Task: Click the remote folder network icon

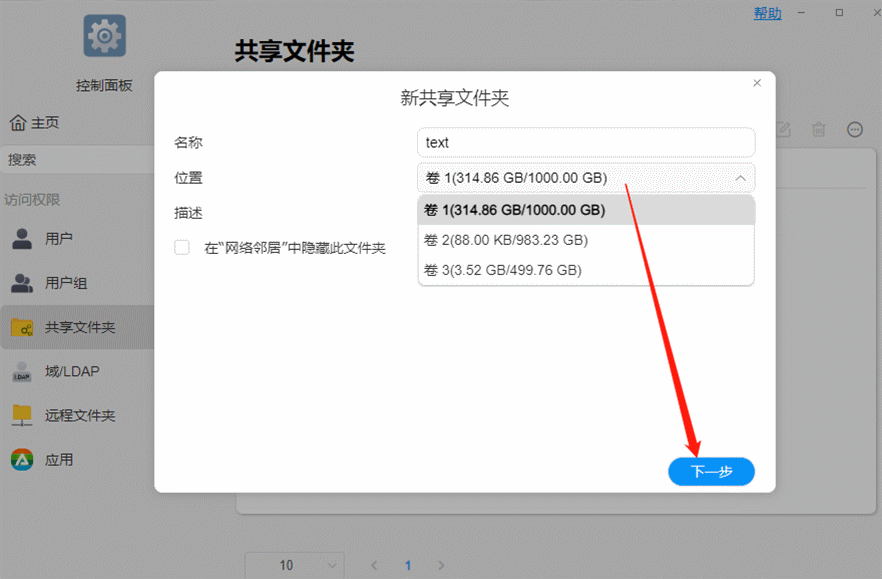Action: [22, 416]
